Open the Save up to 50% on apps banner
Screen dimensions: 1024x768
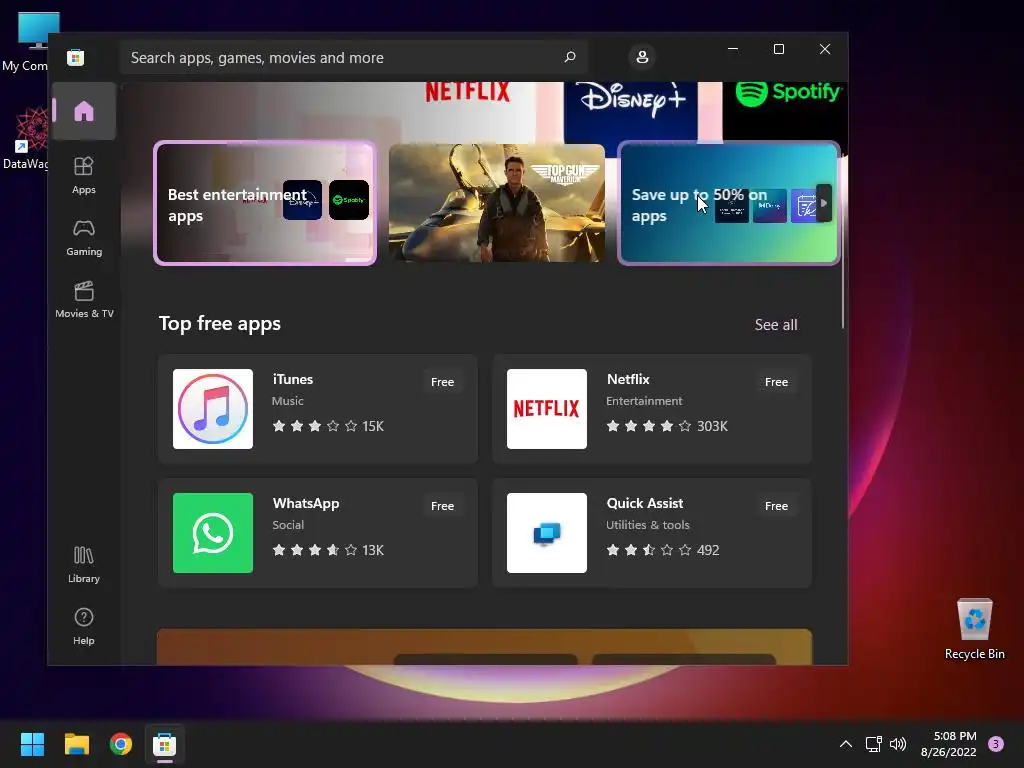point(728,203)
